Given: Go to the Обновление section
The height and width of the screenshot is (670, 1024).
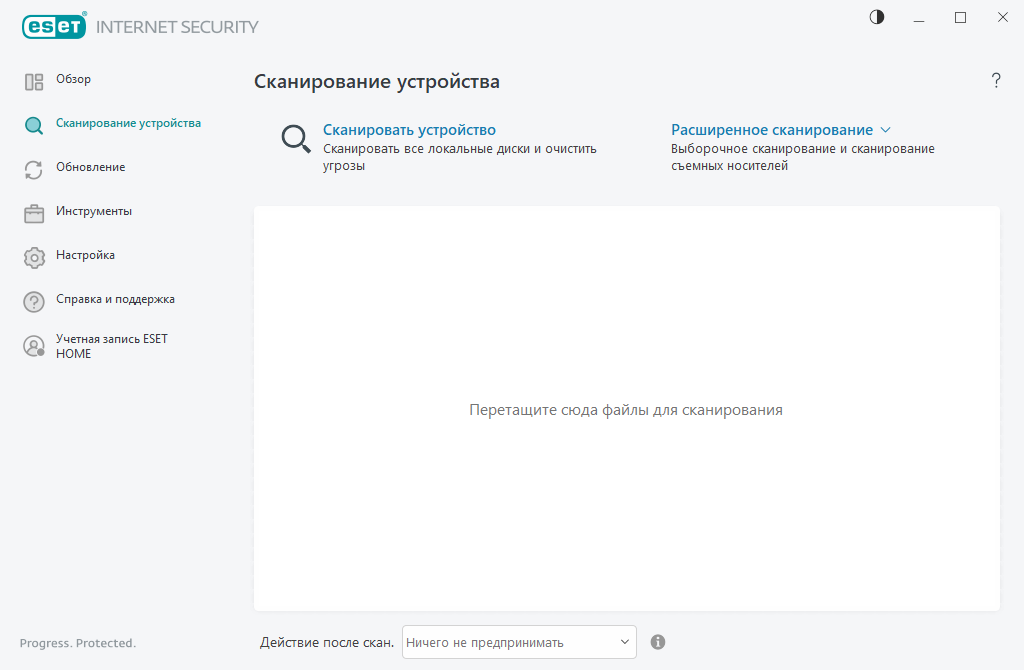Looking at the screenshot, I should pos(90,167).
